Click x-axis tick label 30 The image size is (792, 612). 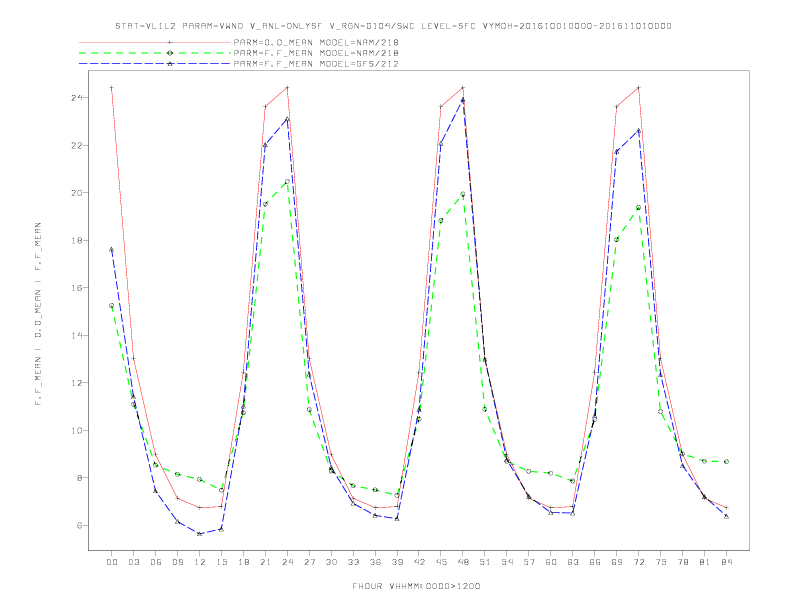coord(331,562)
